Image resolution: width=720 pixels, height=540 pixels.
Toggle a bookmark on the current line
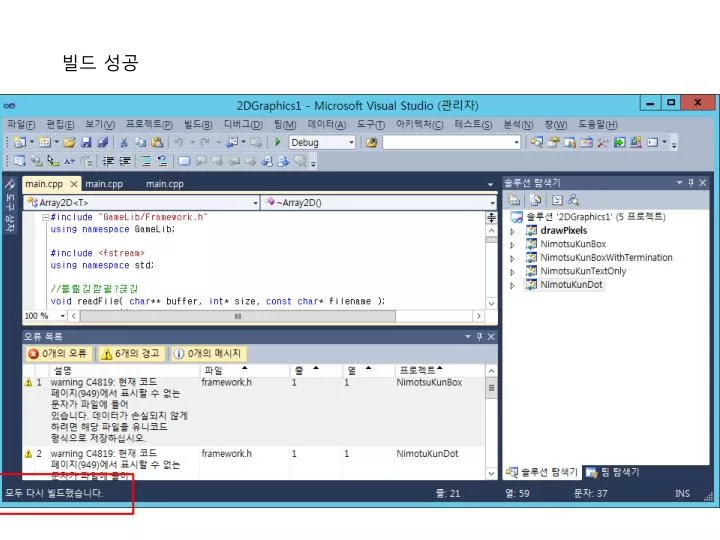point(184,161)
